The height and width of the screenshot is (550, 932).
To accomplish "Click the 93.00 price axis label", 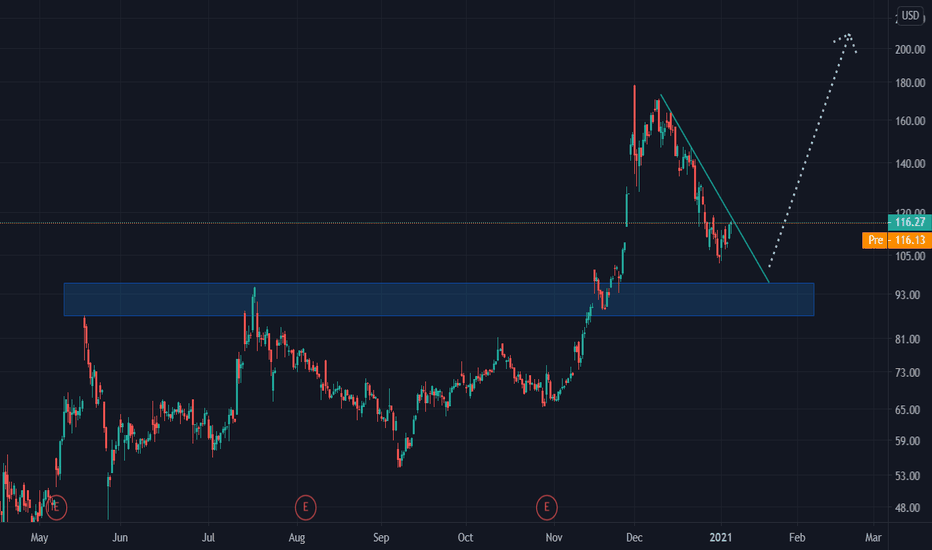I will coord(907,296).
